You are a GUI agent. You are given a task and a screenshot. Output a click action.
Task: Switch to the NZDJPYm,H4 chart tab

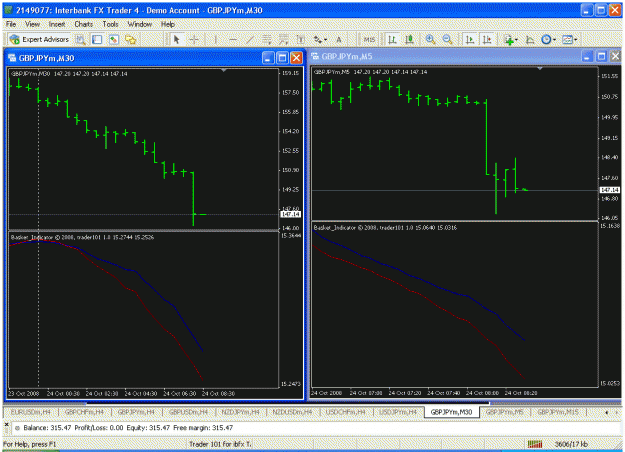click(x=240, y=412)
